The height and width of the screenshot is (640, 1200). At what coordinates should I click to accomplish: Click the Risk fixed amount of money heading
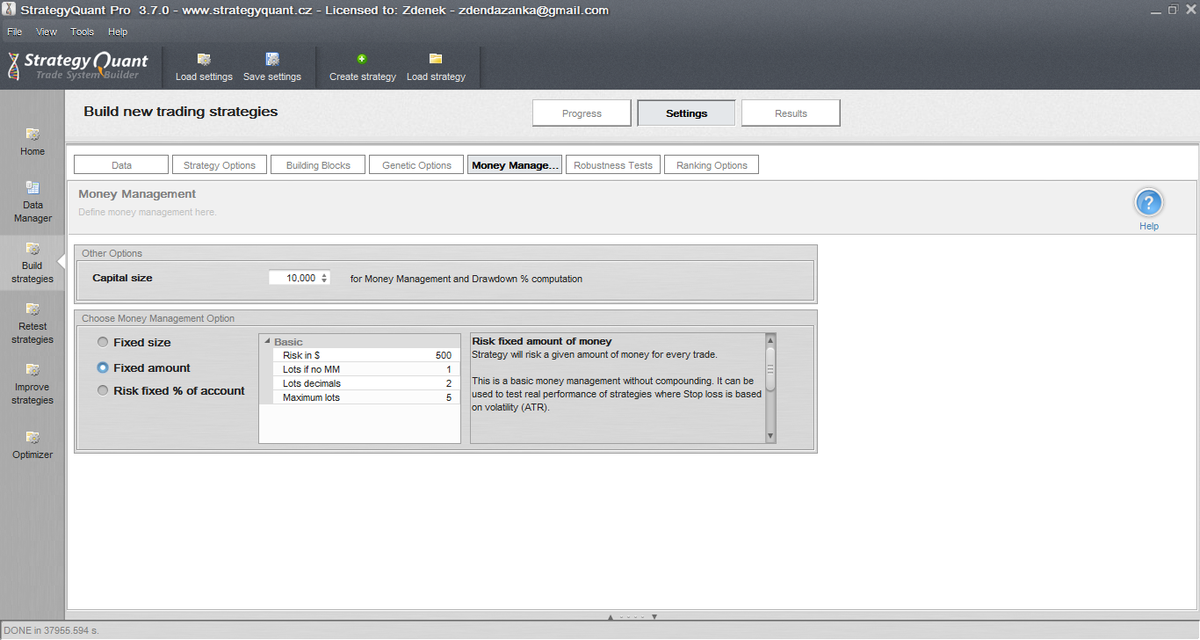coord(541,341)
